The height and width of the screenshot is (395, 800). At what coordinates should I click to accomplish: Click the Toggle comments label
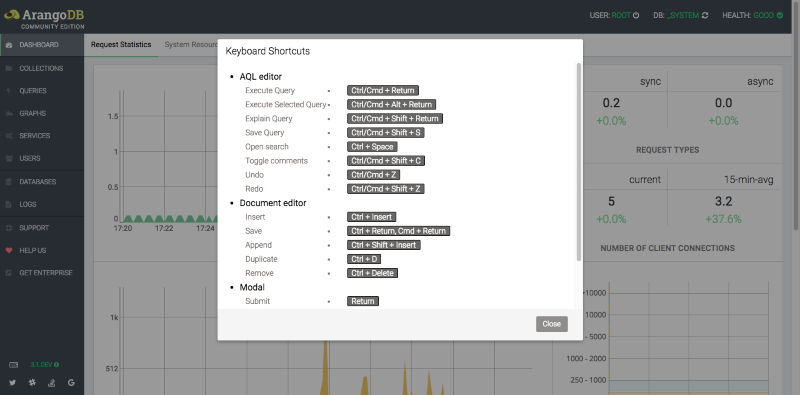pos(277,161)
